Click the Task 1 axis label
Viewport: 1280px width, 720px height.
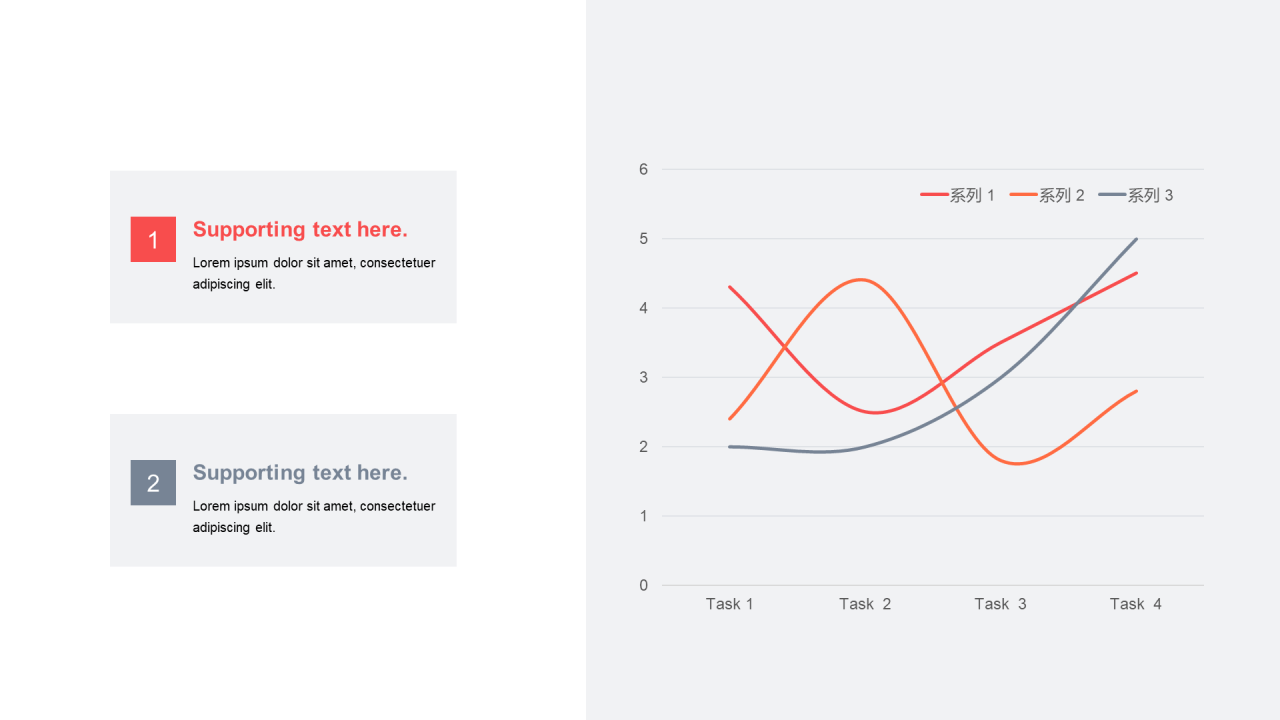(729, 604)
